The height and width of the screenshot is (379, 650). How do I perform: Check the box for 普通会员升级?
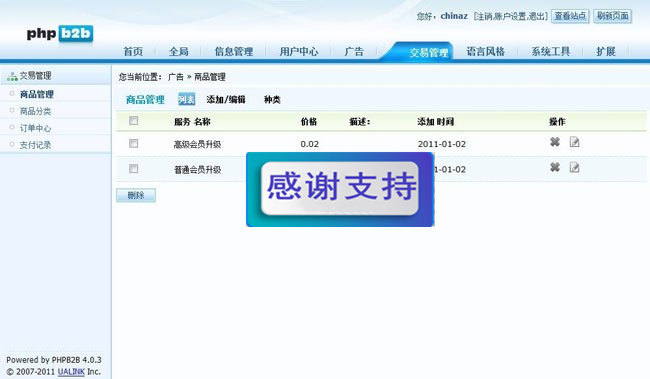pos(133,168)
